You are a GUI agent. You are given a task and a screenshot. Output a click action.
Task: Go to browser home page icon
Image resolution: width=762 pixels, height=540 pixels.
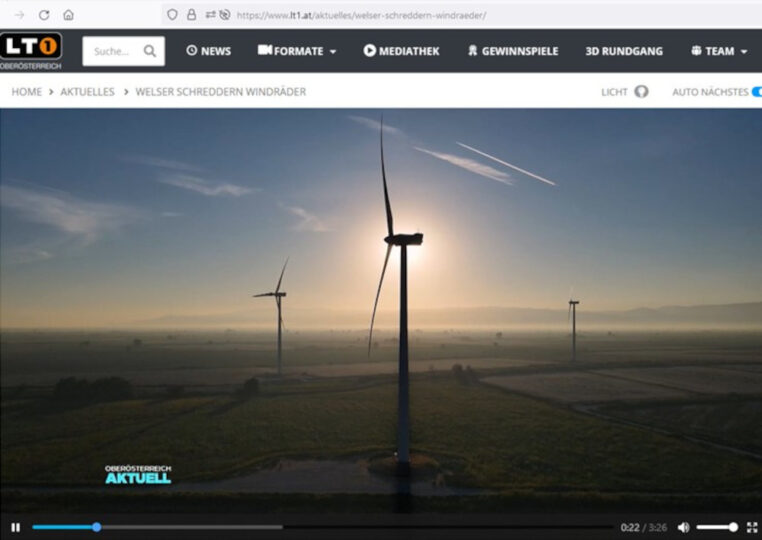pos(68,15)
